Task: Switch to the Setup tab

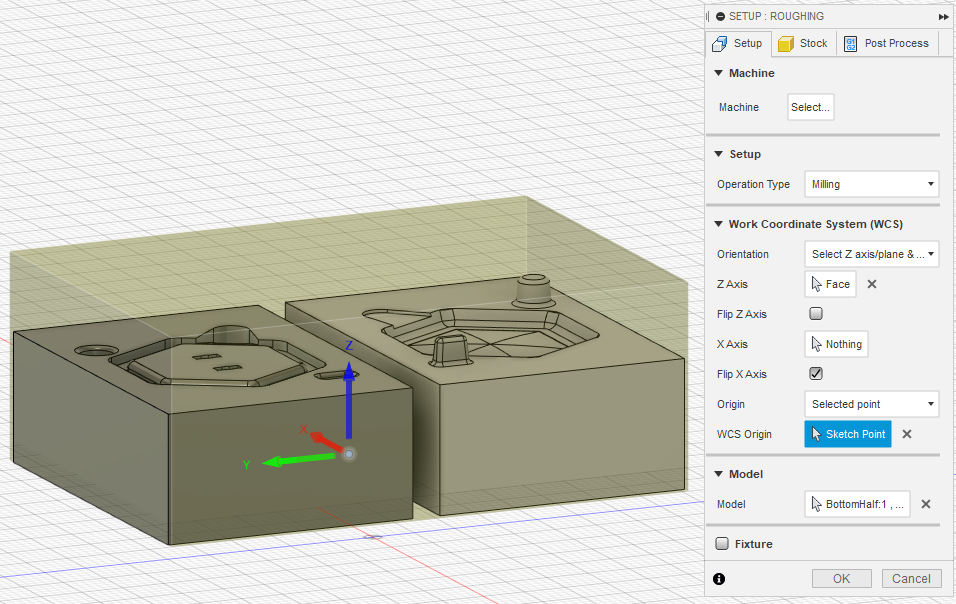Action: point(738,43)
